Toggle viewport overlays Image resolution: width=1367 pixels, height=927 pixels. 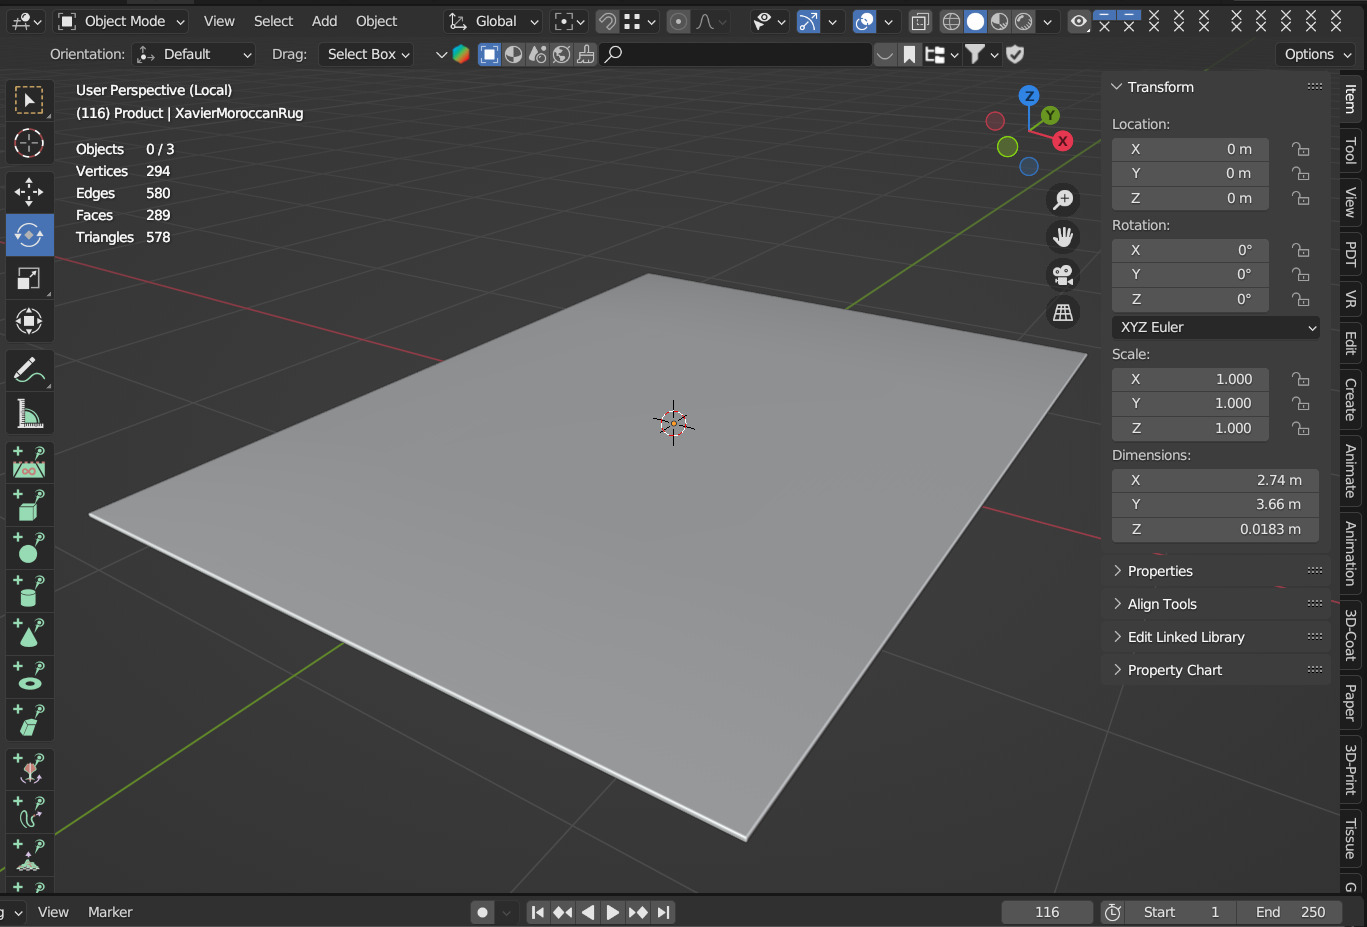pyautogui.click(x=865, y=21)
